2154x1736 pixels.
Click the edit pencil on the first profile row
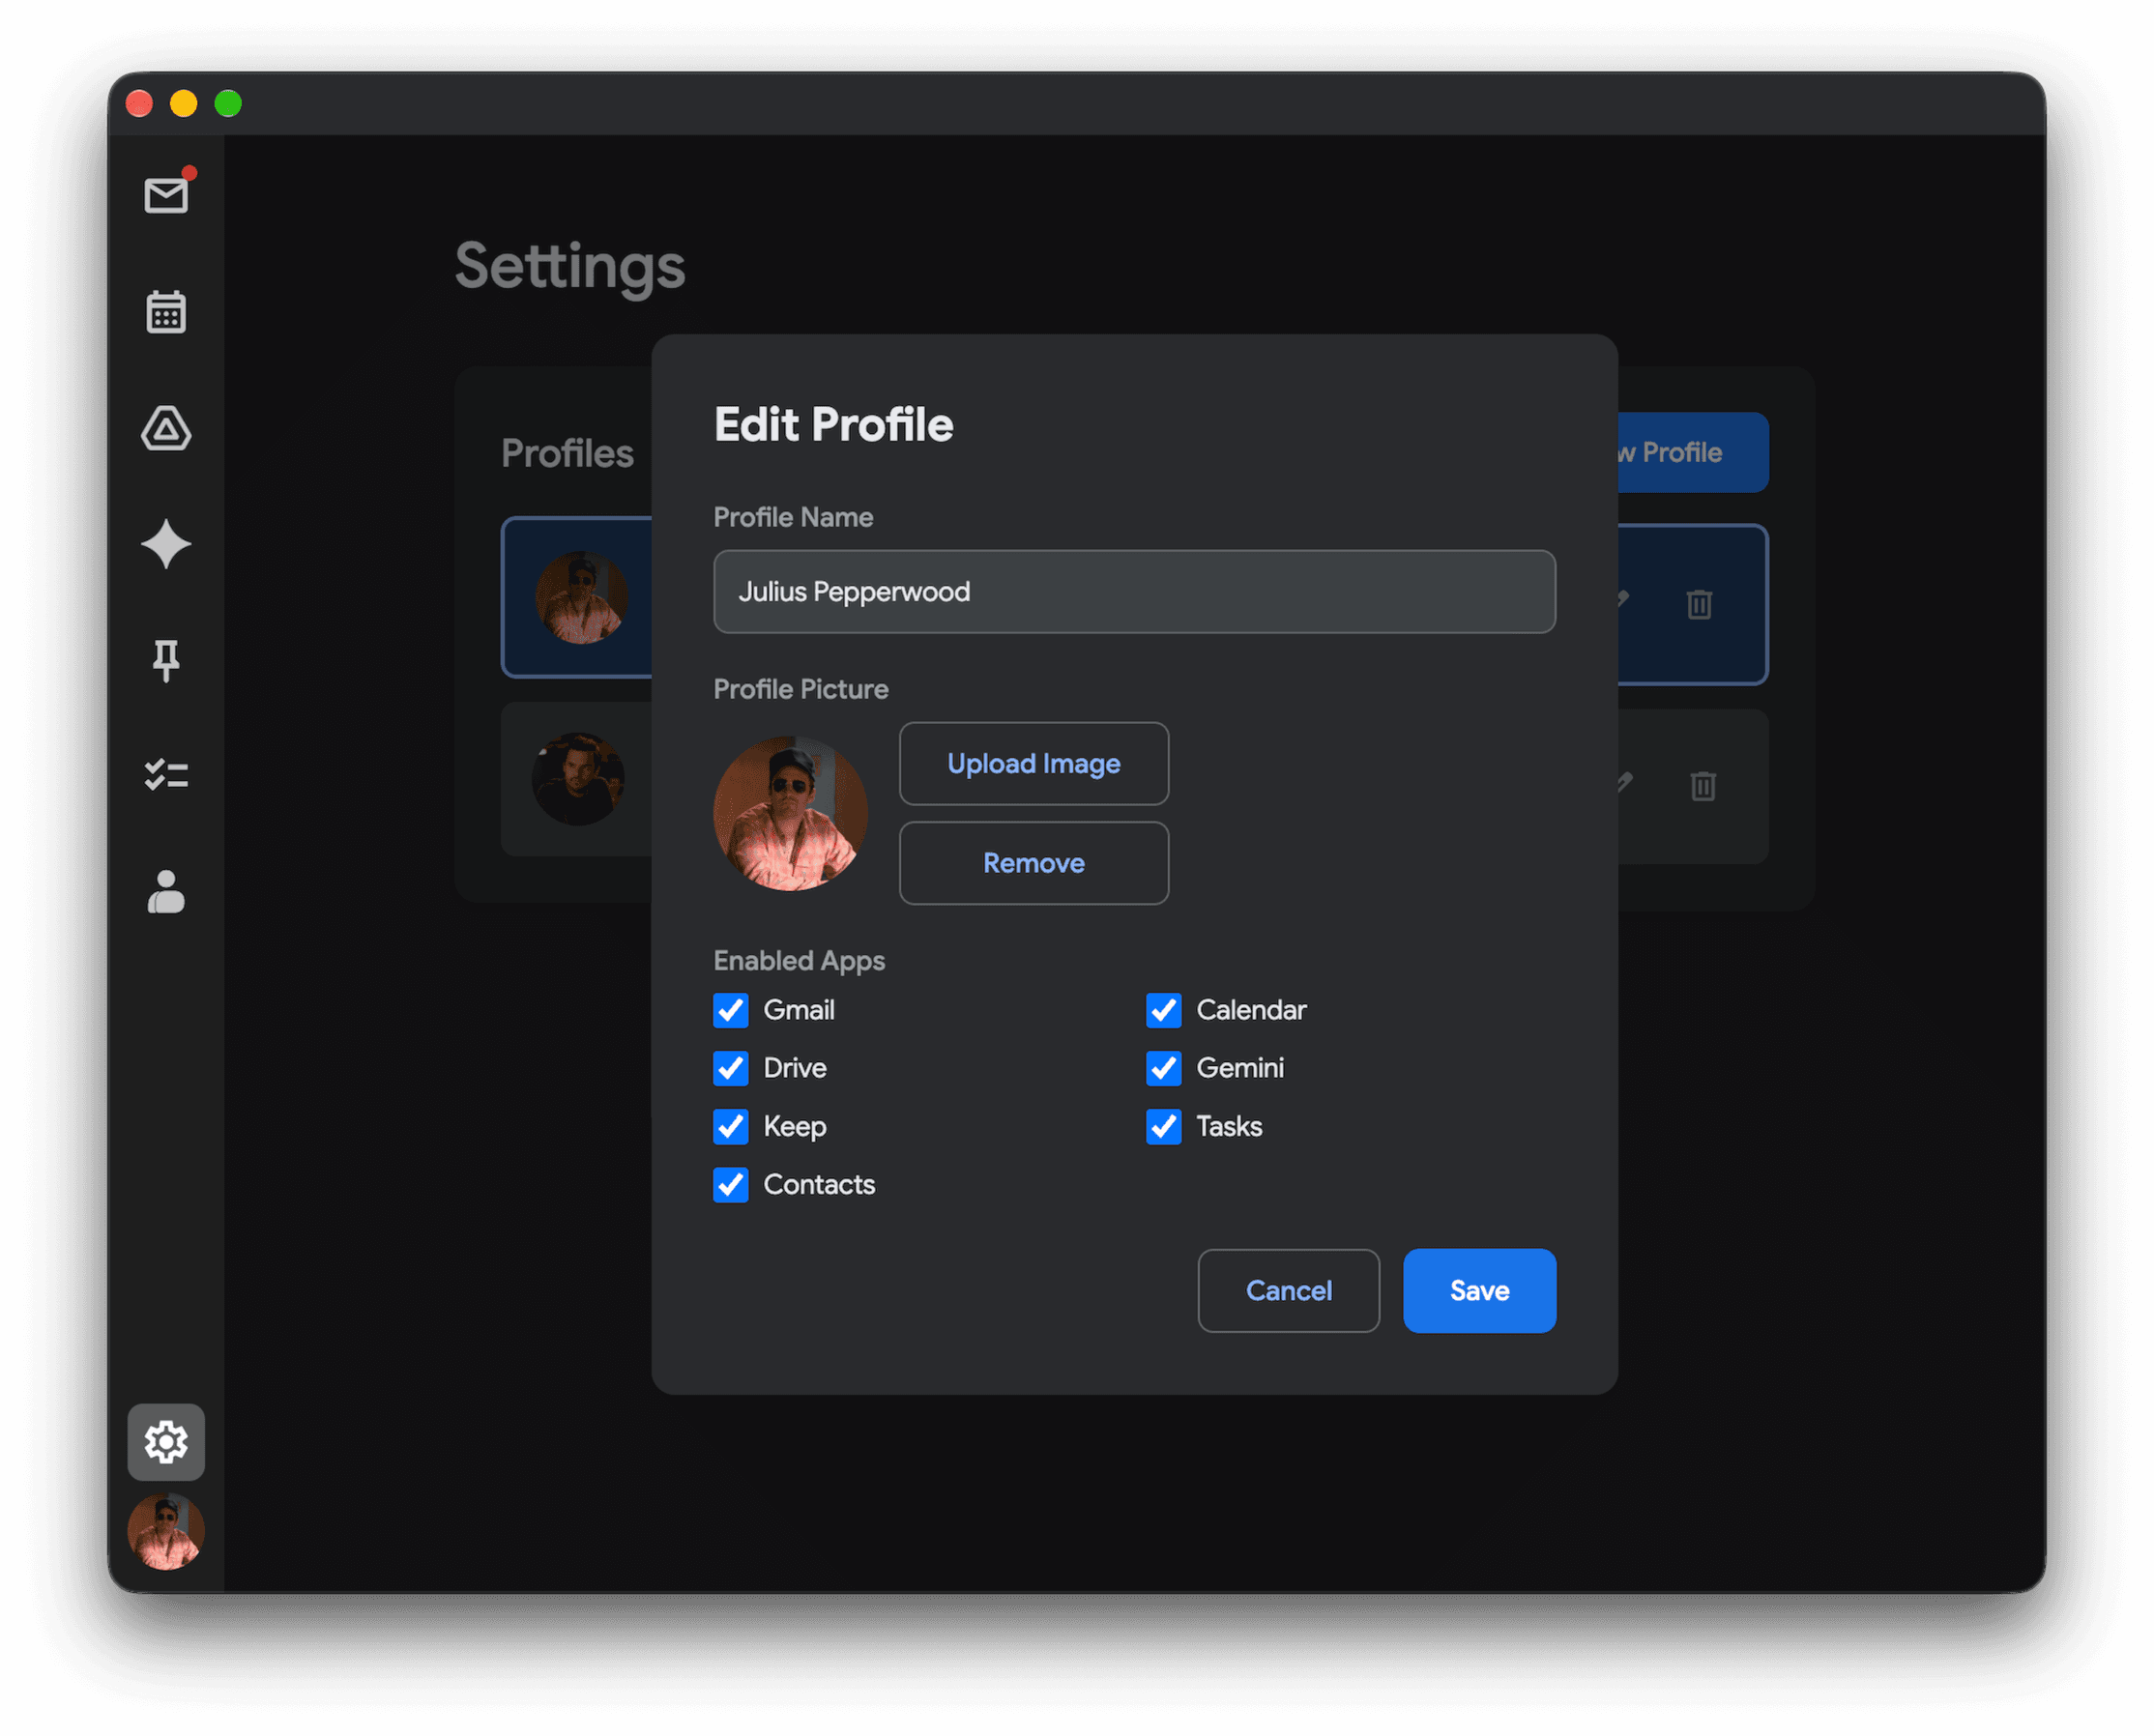tap(1625, 600)
